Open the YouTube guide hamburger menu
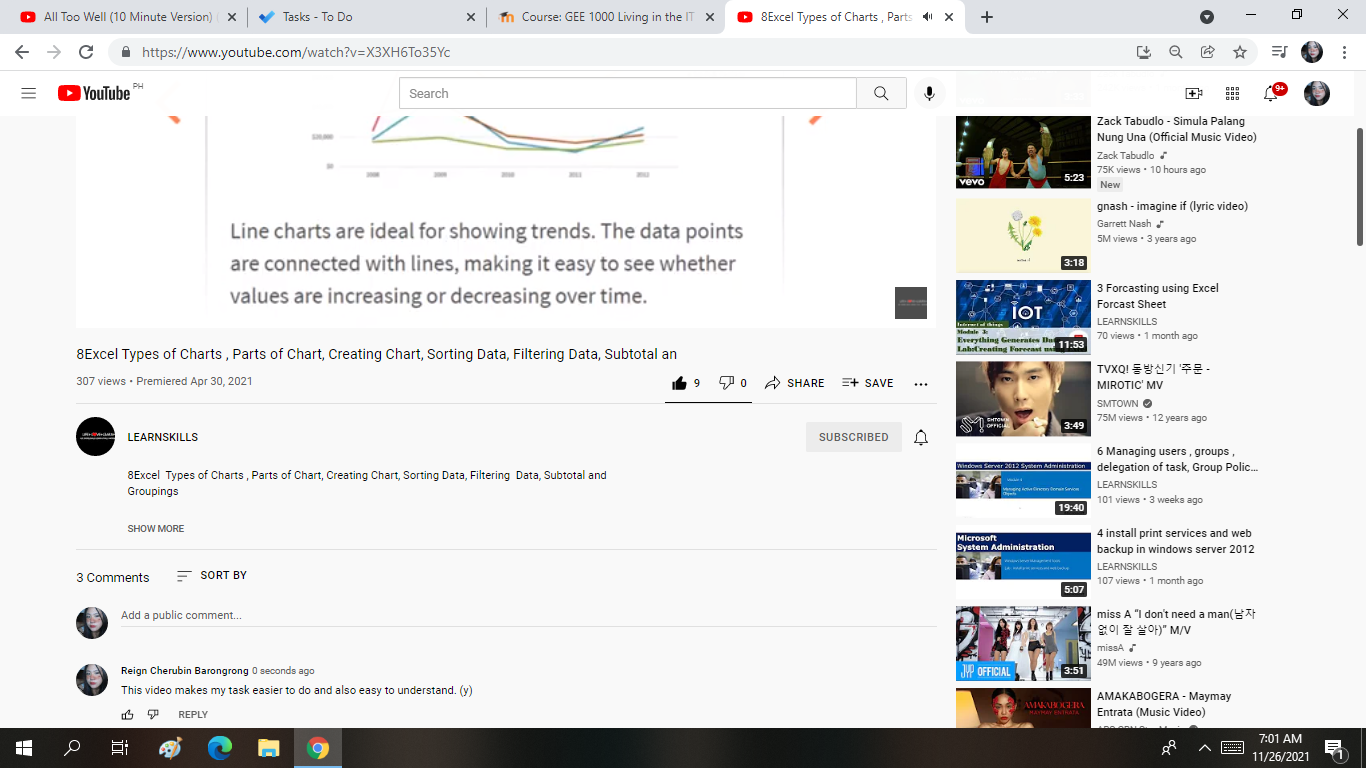The width and height of the screenshot is (1366, 768). pyautogui.click(x=28, y=93)
